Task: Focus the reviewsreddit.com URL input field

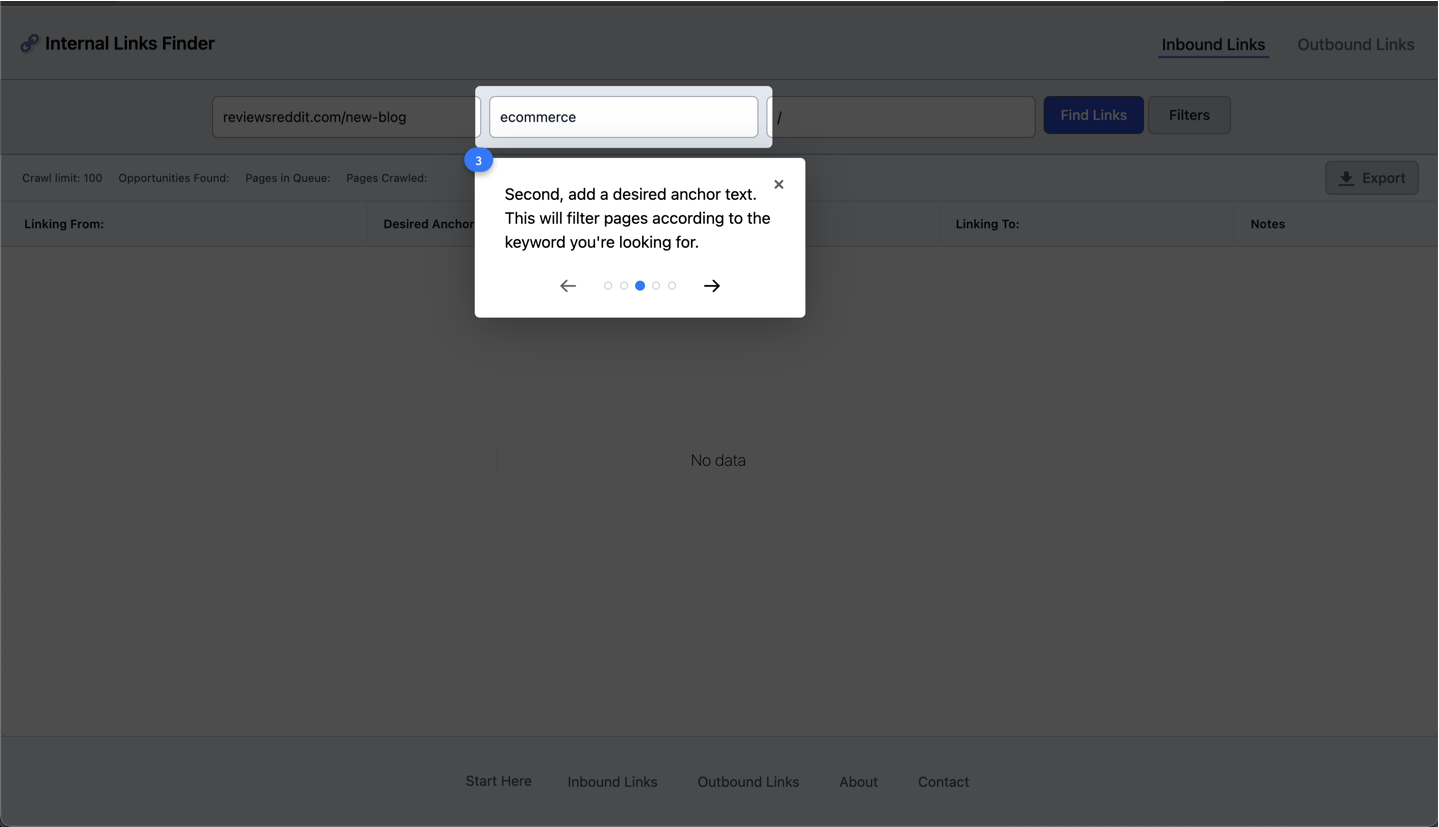Action: [346, 117]
